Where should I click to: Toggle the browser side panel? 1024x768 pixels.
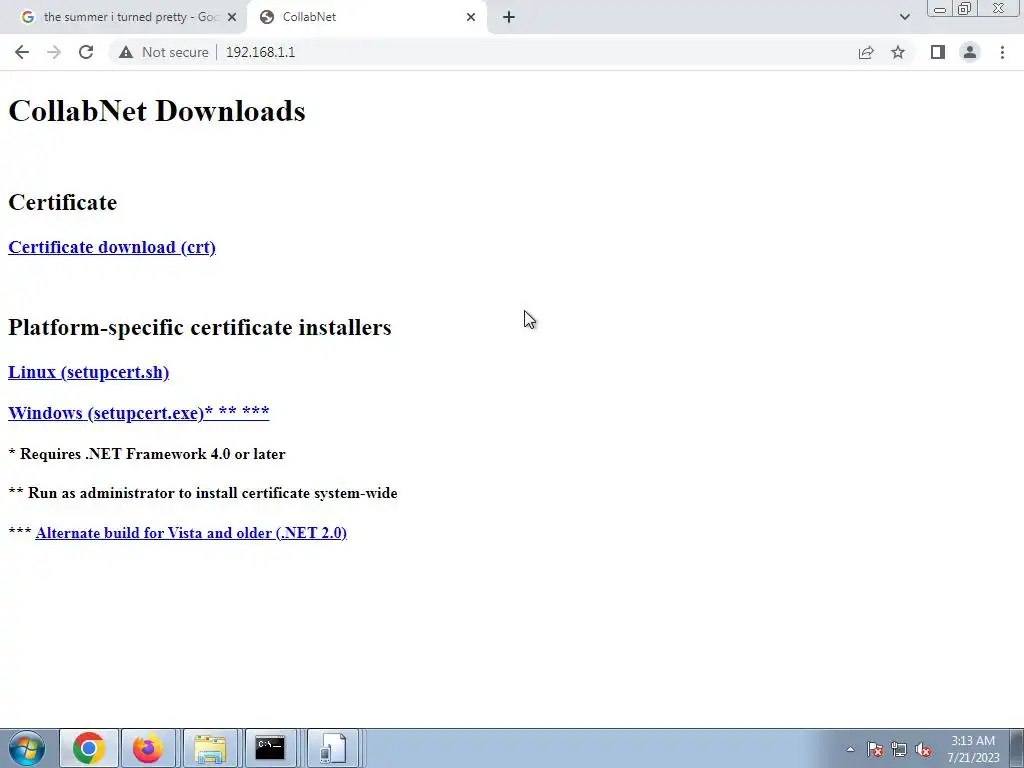938,52
